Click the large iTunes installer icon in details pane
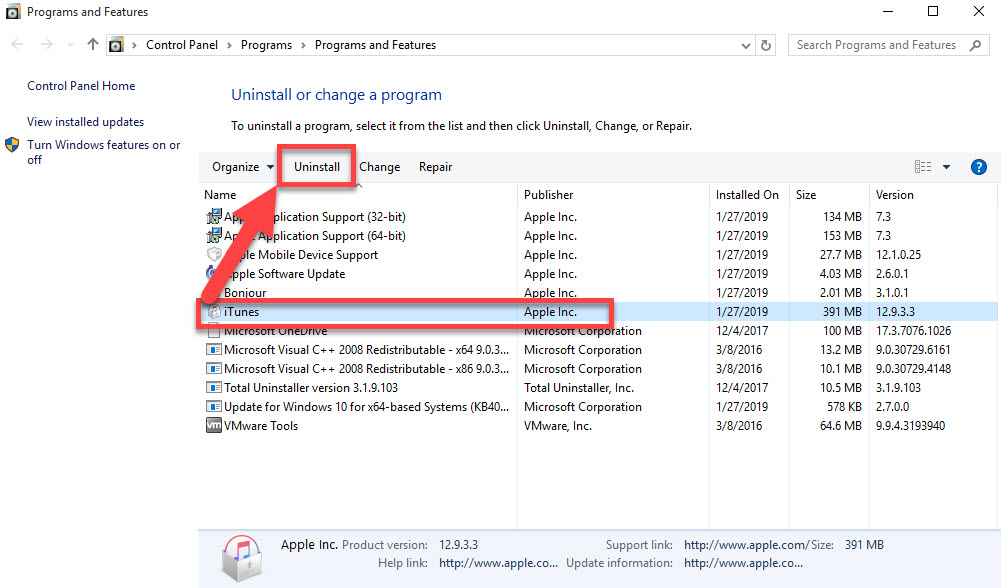The image size is (1001, 588). (242, 558)
